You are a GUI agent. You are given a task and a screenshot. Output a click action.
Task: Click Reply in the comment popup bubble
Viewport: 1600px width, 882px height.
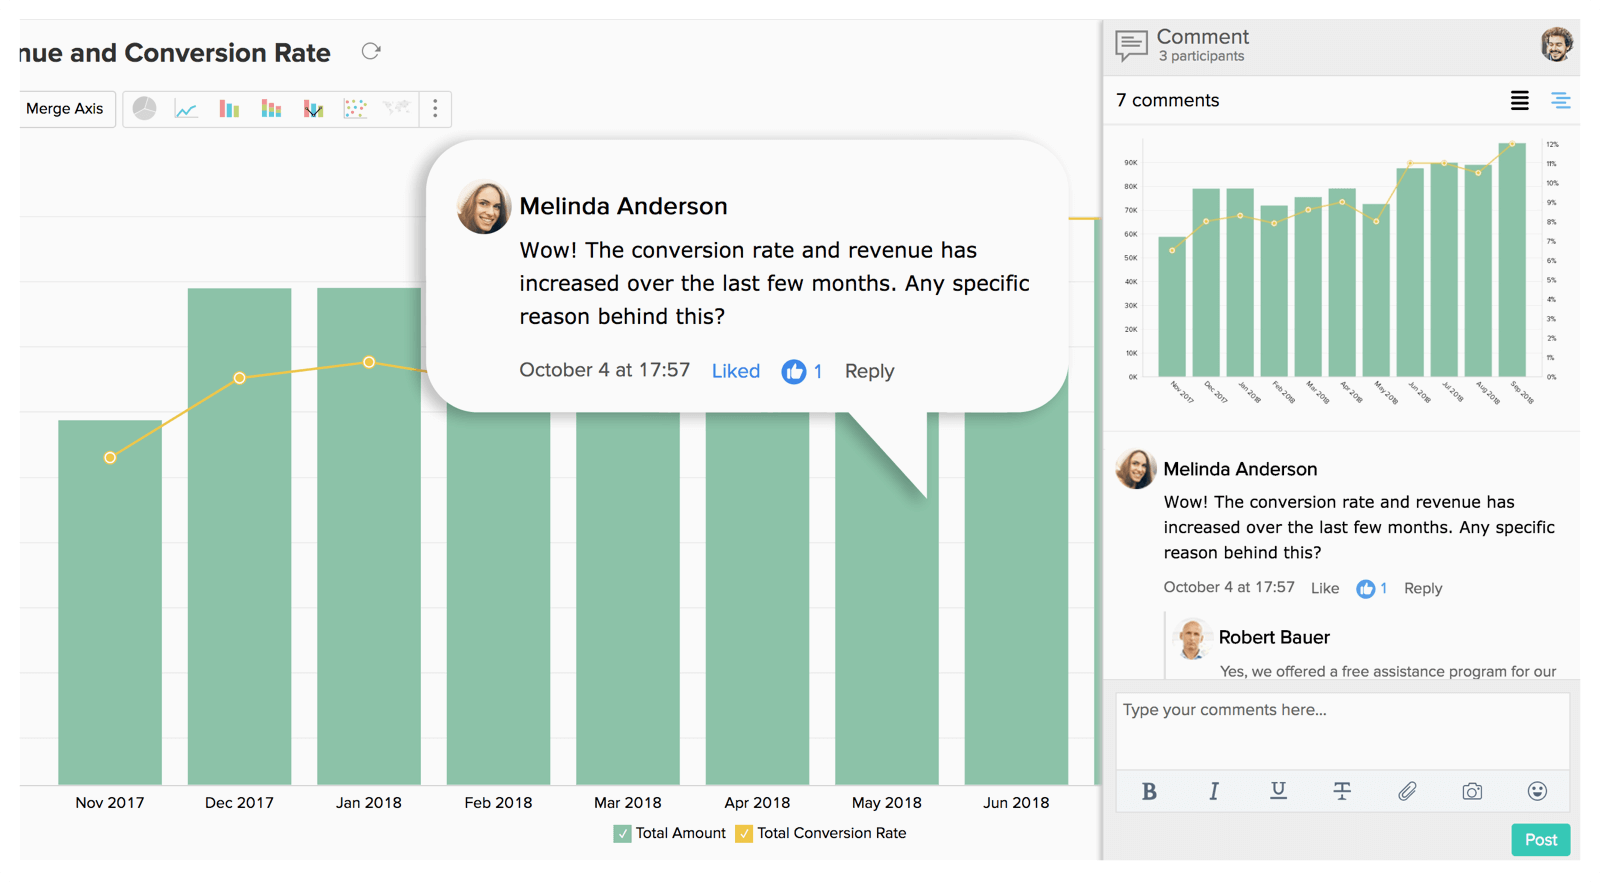(x=869, y=371)
